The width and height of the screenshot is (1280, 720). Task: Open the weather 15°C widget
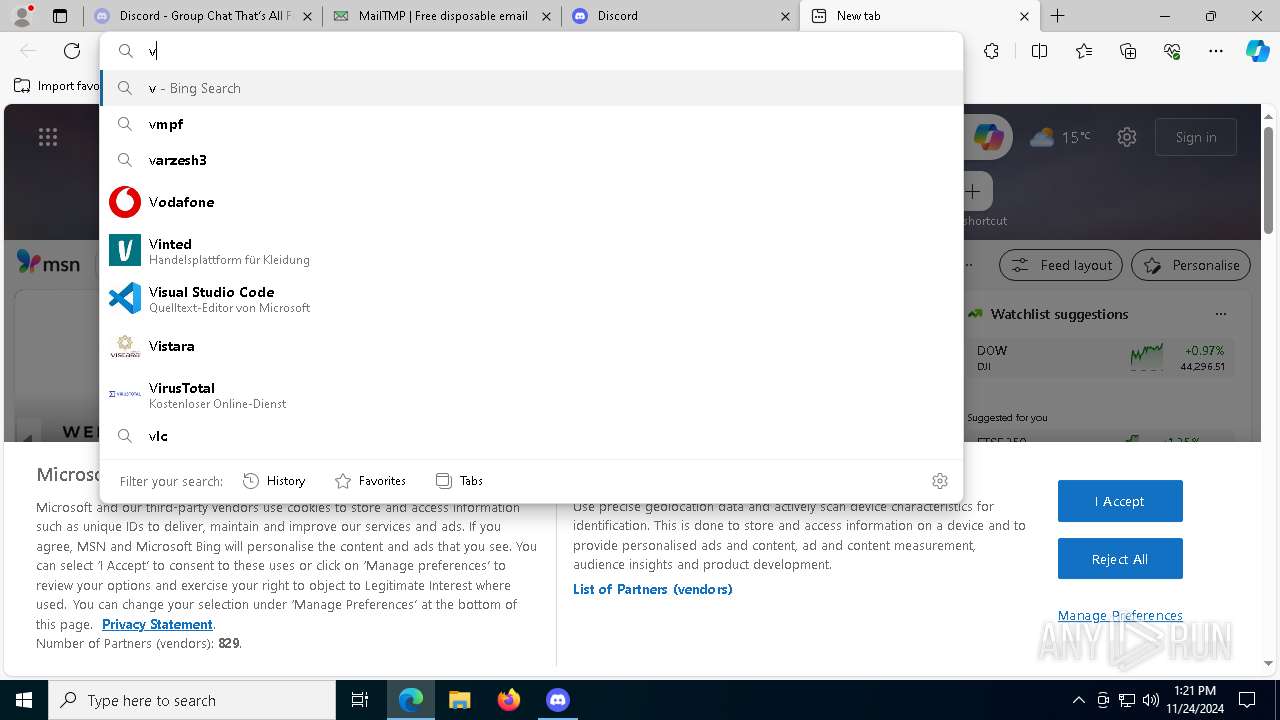[1061, 137]
